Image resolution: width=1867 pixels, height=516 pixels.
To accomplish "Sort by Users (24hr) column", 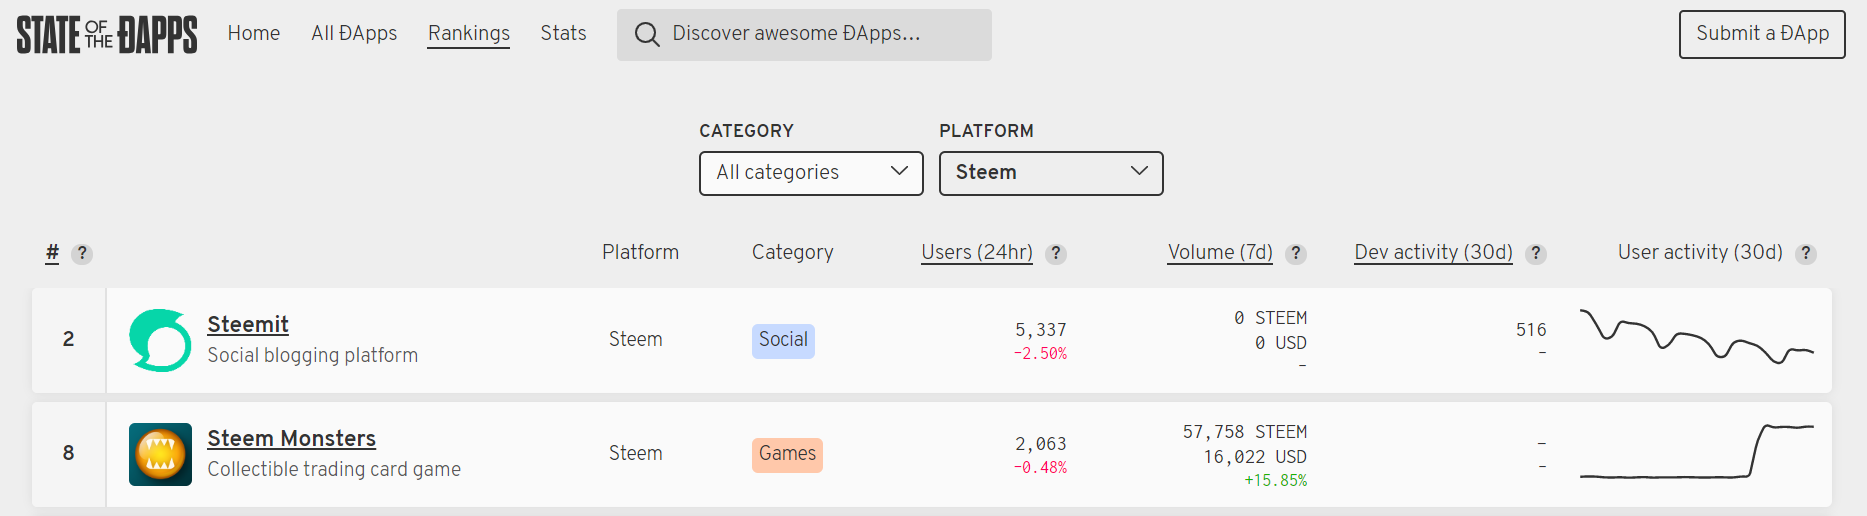I will tap(977, 252).
